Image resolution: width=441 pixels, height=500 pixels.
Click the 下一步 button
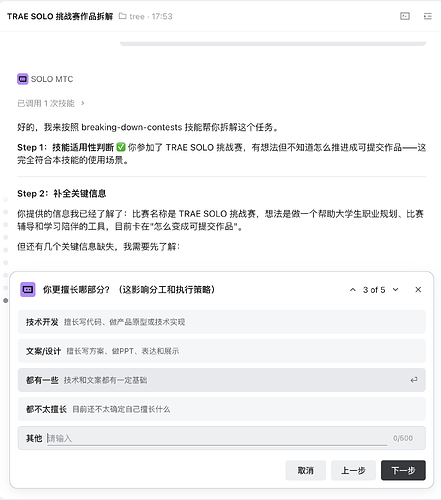click(403, 470)
